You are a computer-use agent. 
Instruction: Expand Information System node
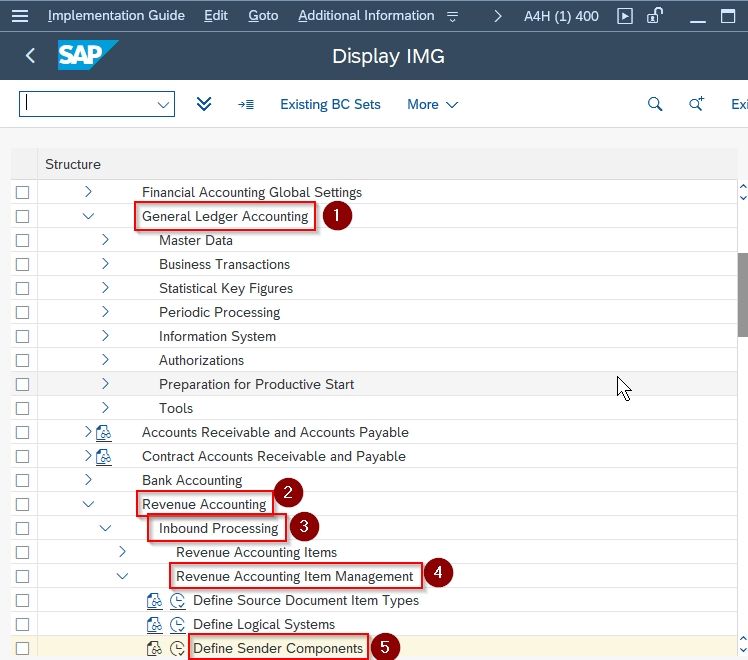tap(105, 336)
